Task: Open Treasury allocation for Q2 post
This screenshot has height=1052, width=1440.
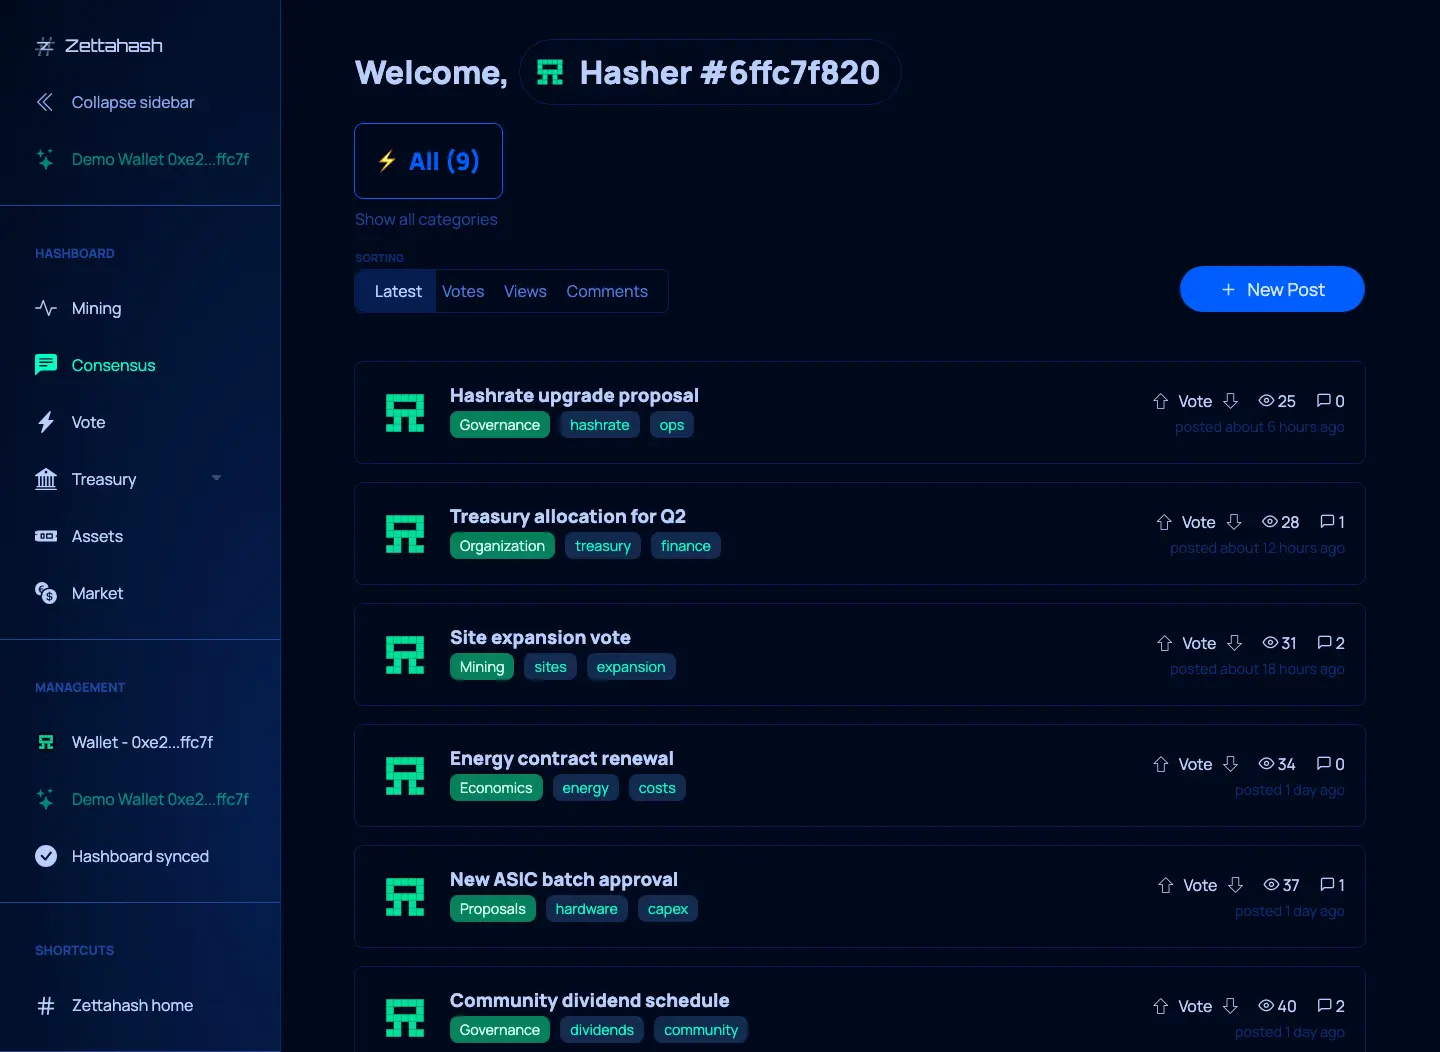Action: pos(568,516)
